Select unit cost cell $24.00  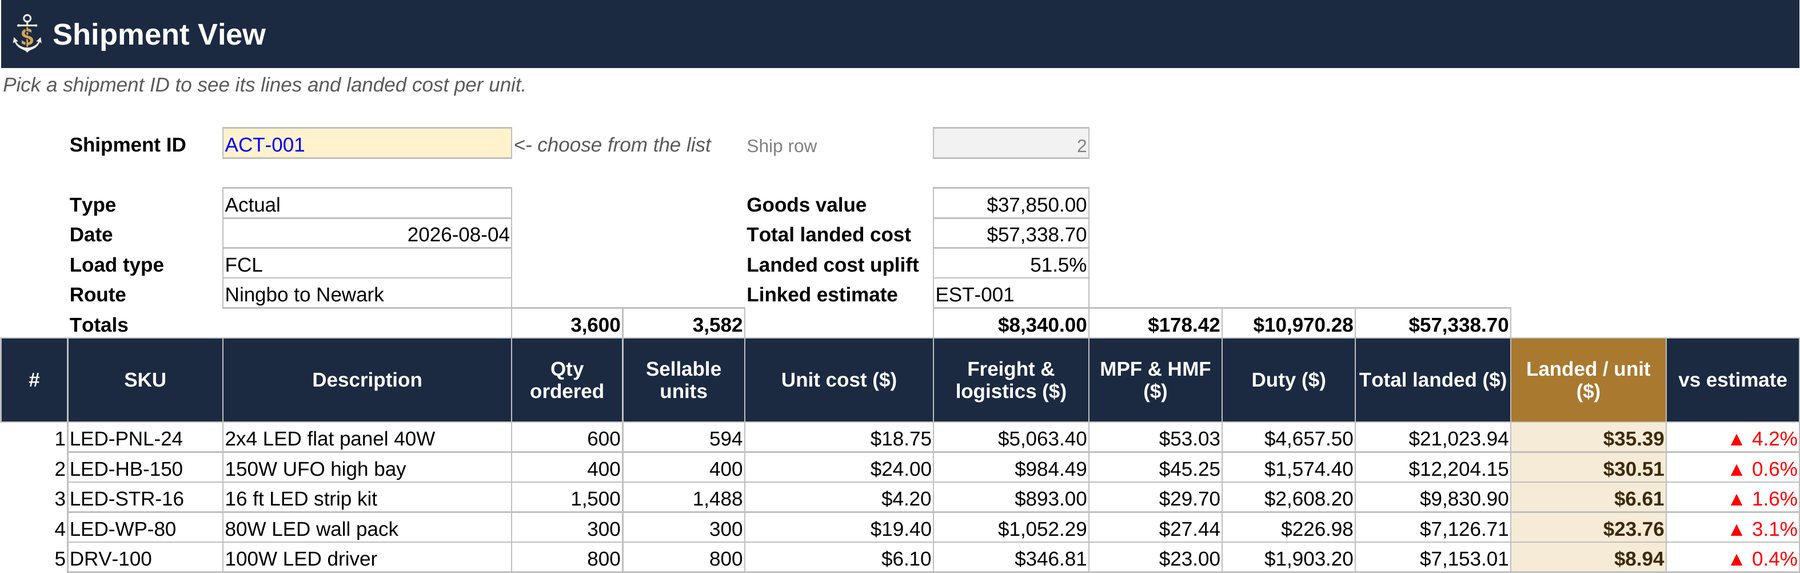pos(839,468)
